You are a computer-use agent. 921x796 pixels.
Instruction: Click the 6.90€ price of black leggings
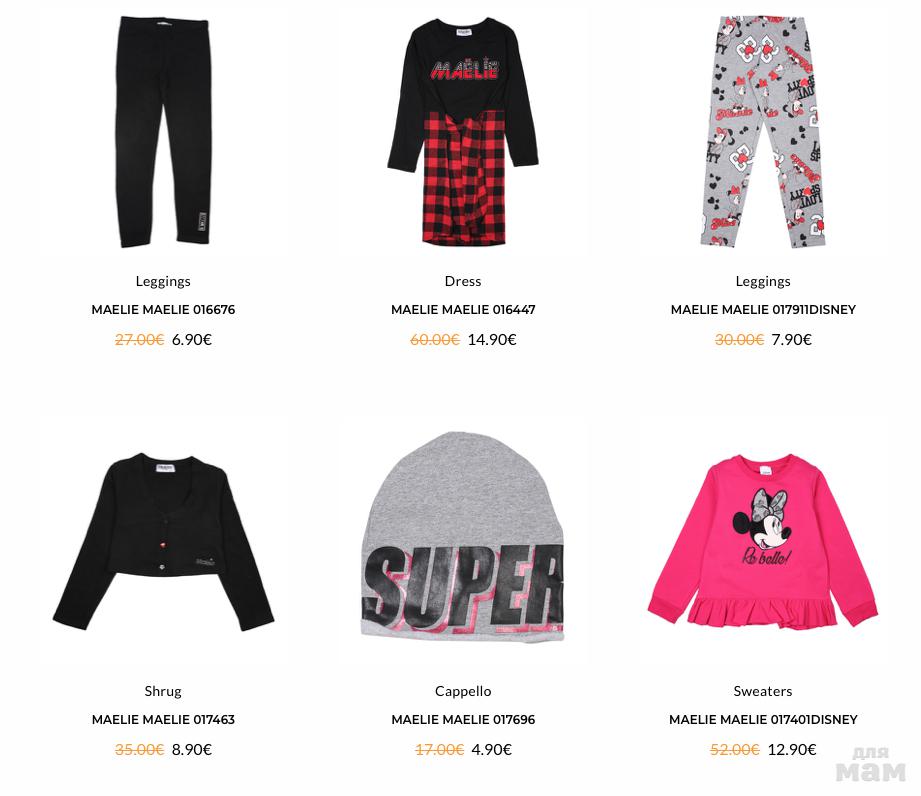point(192,340)
